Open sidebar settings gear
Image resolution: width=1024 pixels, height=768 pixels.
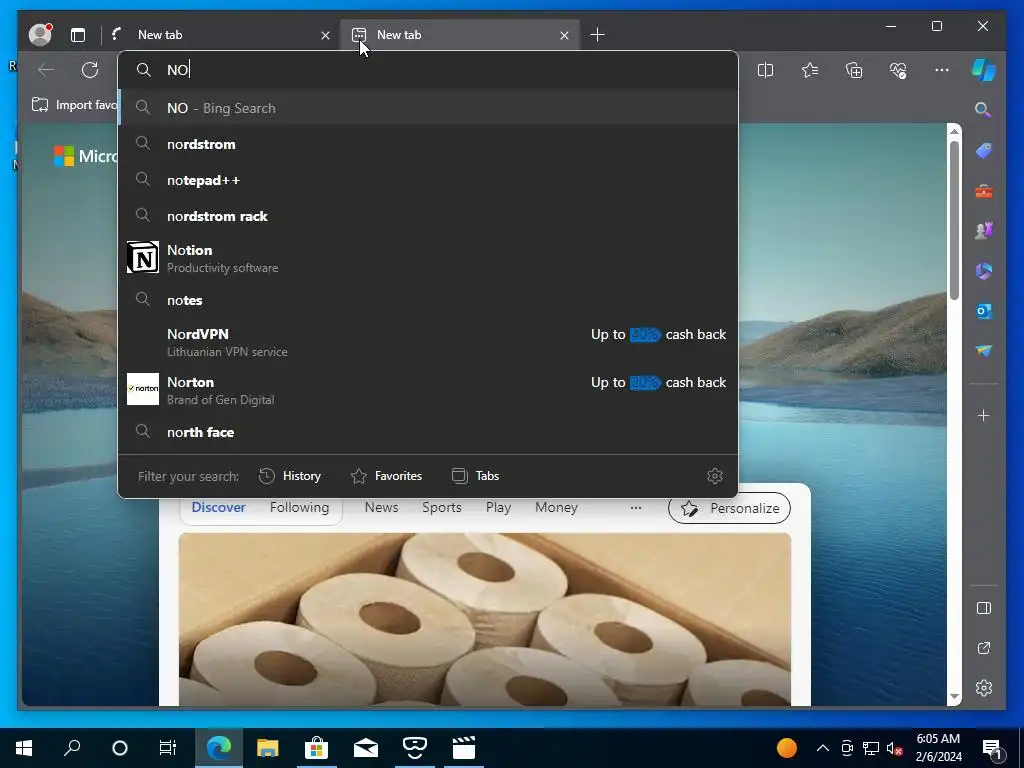984,688
